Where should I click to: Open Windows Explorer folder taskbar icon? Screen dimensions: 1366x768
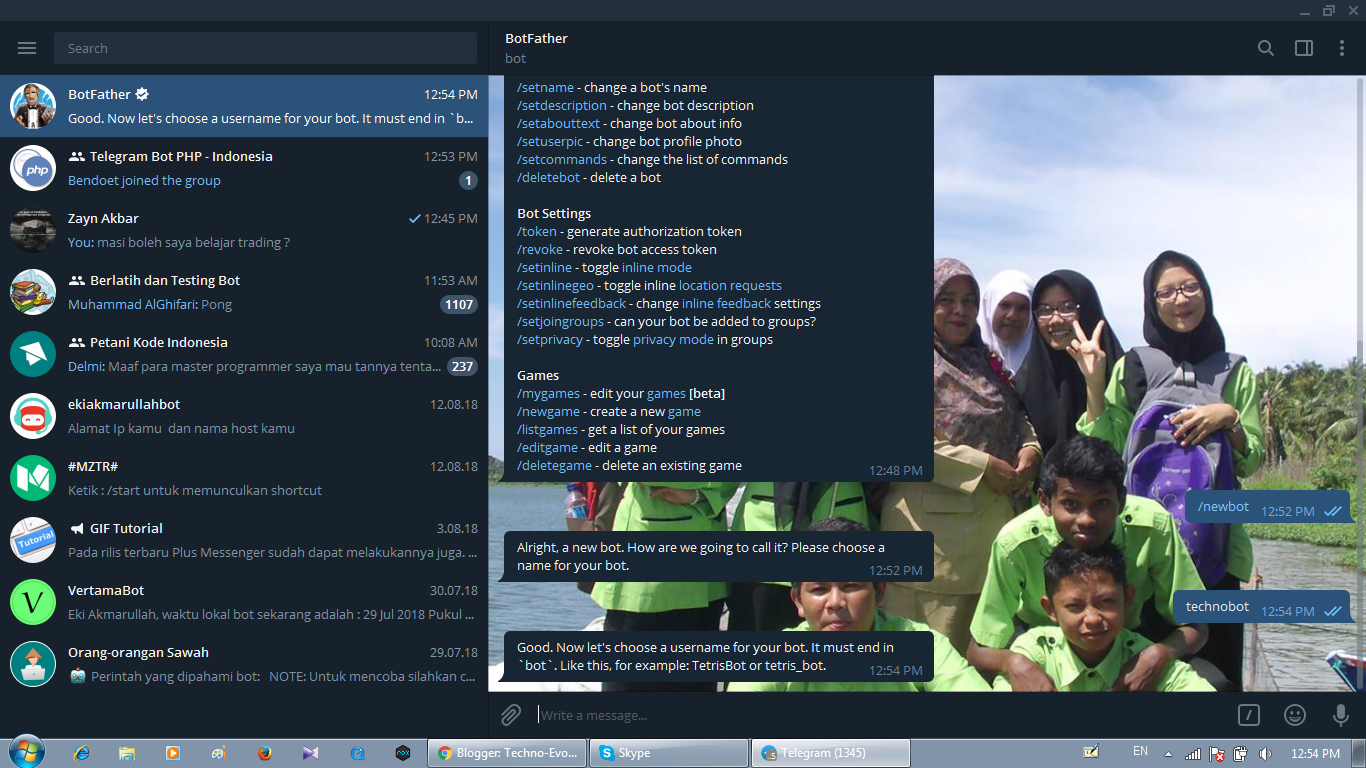127,753
